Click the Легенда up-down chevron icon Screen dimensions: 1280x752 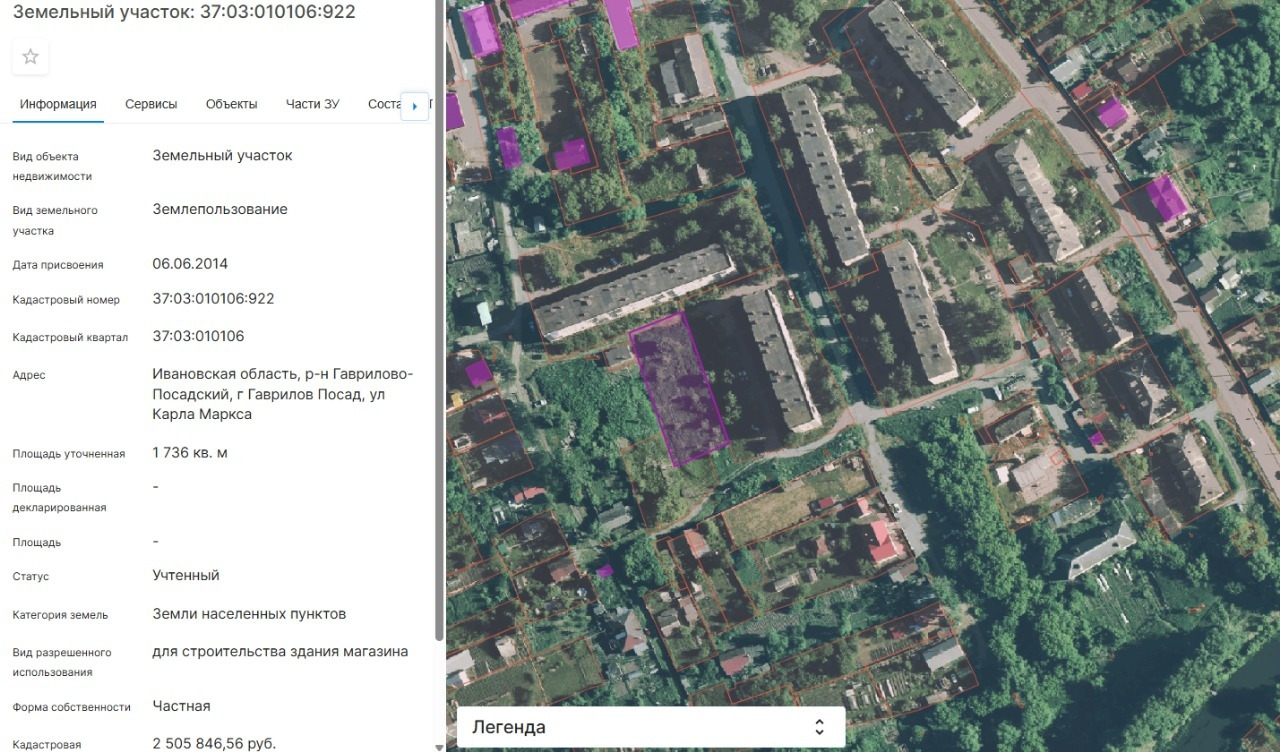819,727
